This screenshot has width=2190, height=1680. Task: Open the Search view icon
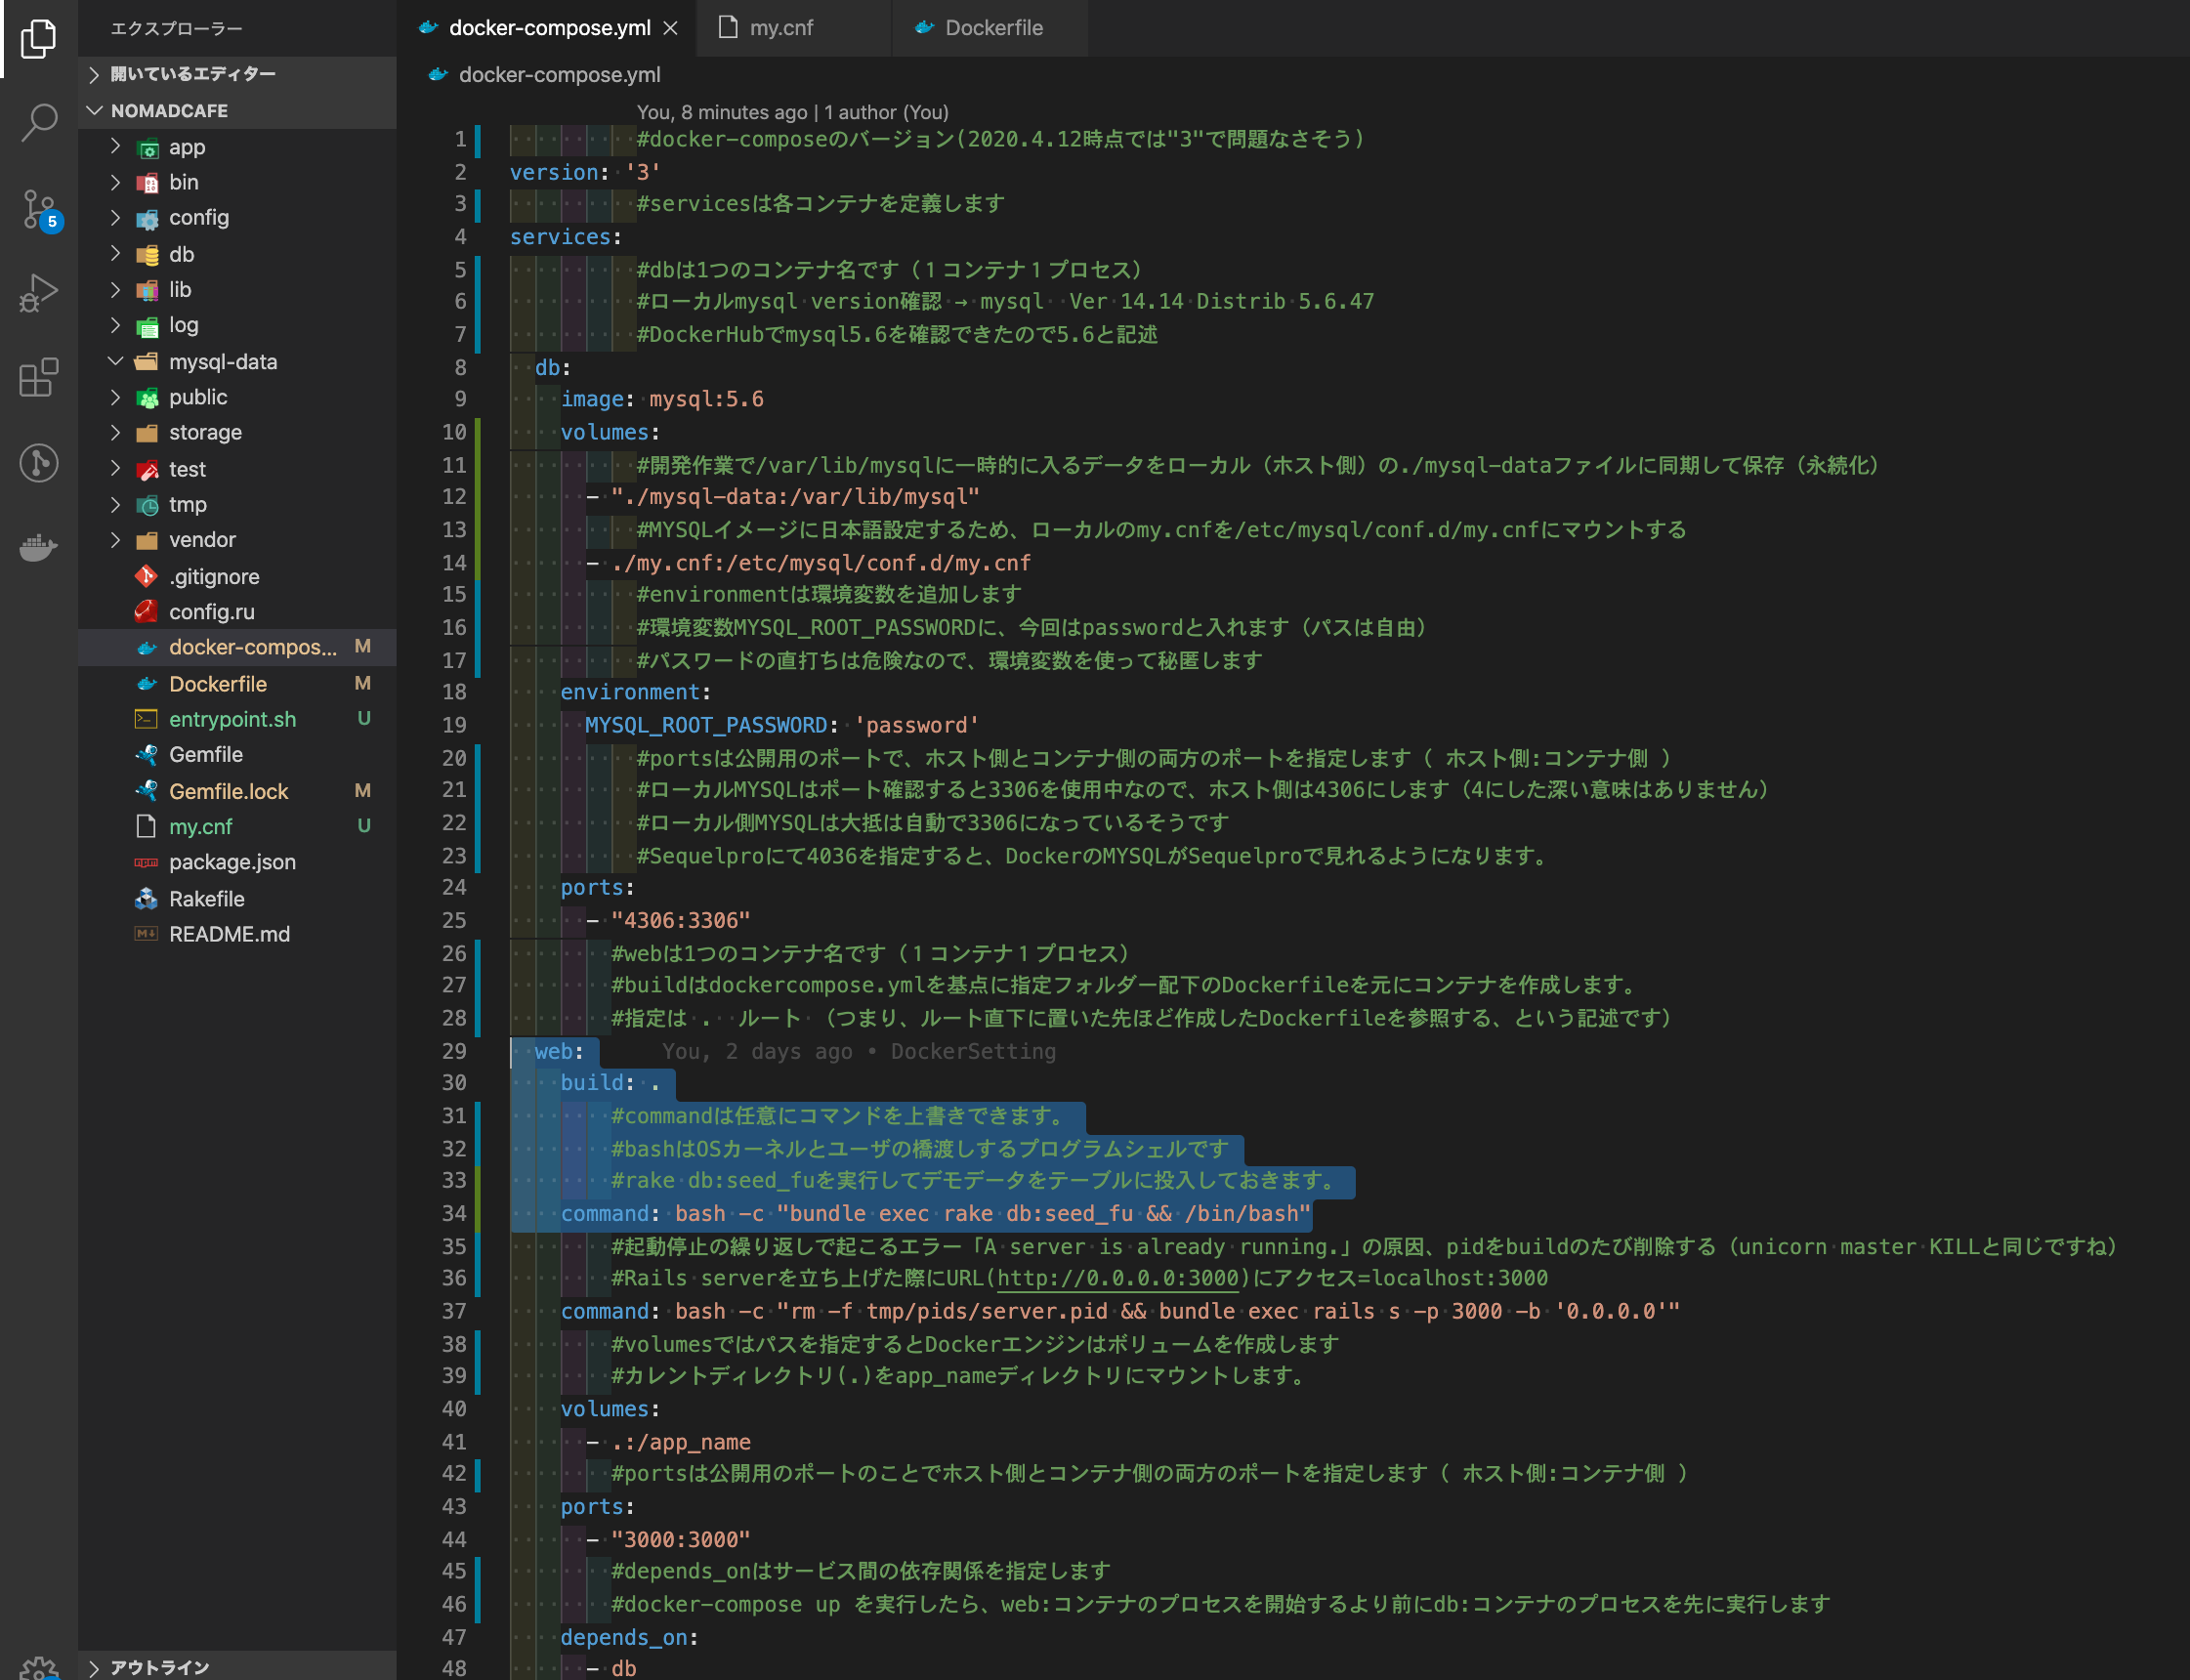pyautogui.click(x=38, y=122)
